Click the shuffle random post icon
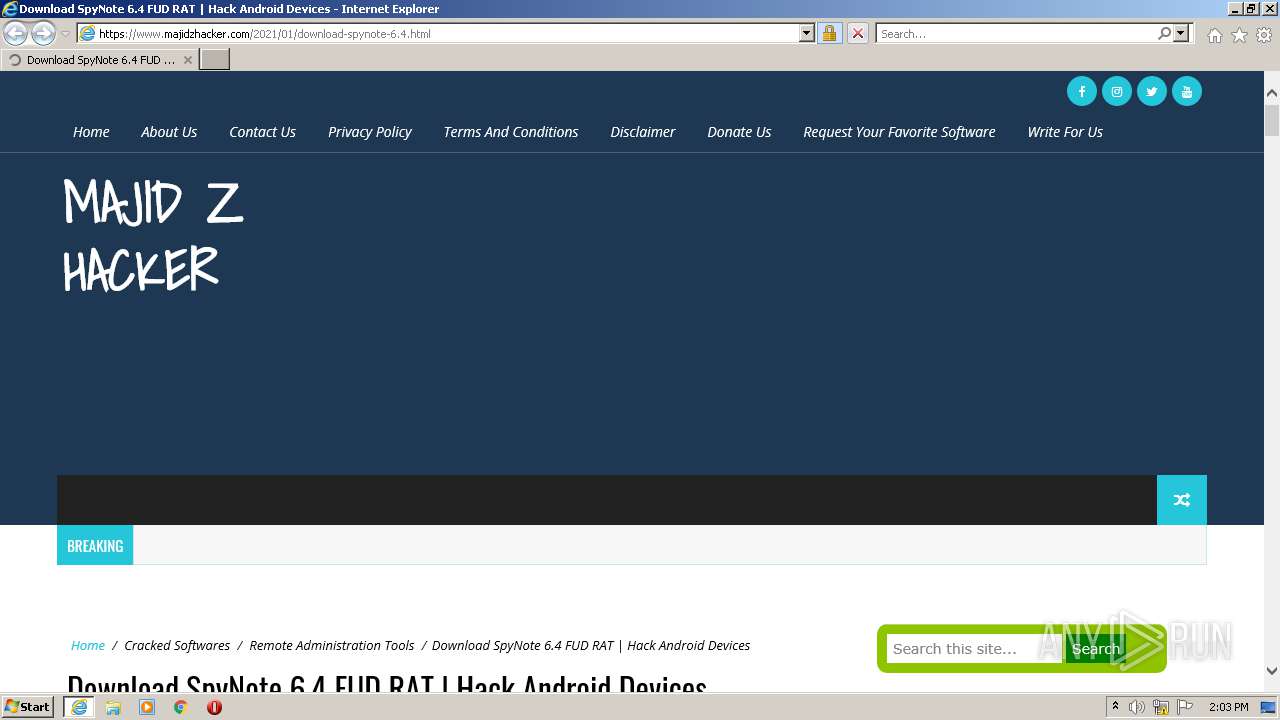The height and width of the screenshot is (720, 1280). click(1182, 500)
